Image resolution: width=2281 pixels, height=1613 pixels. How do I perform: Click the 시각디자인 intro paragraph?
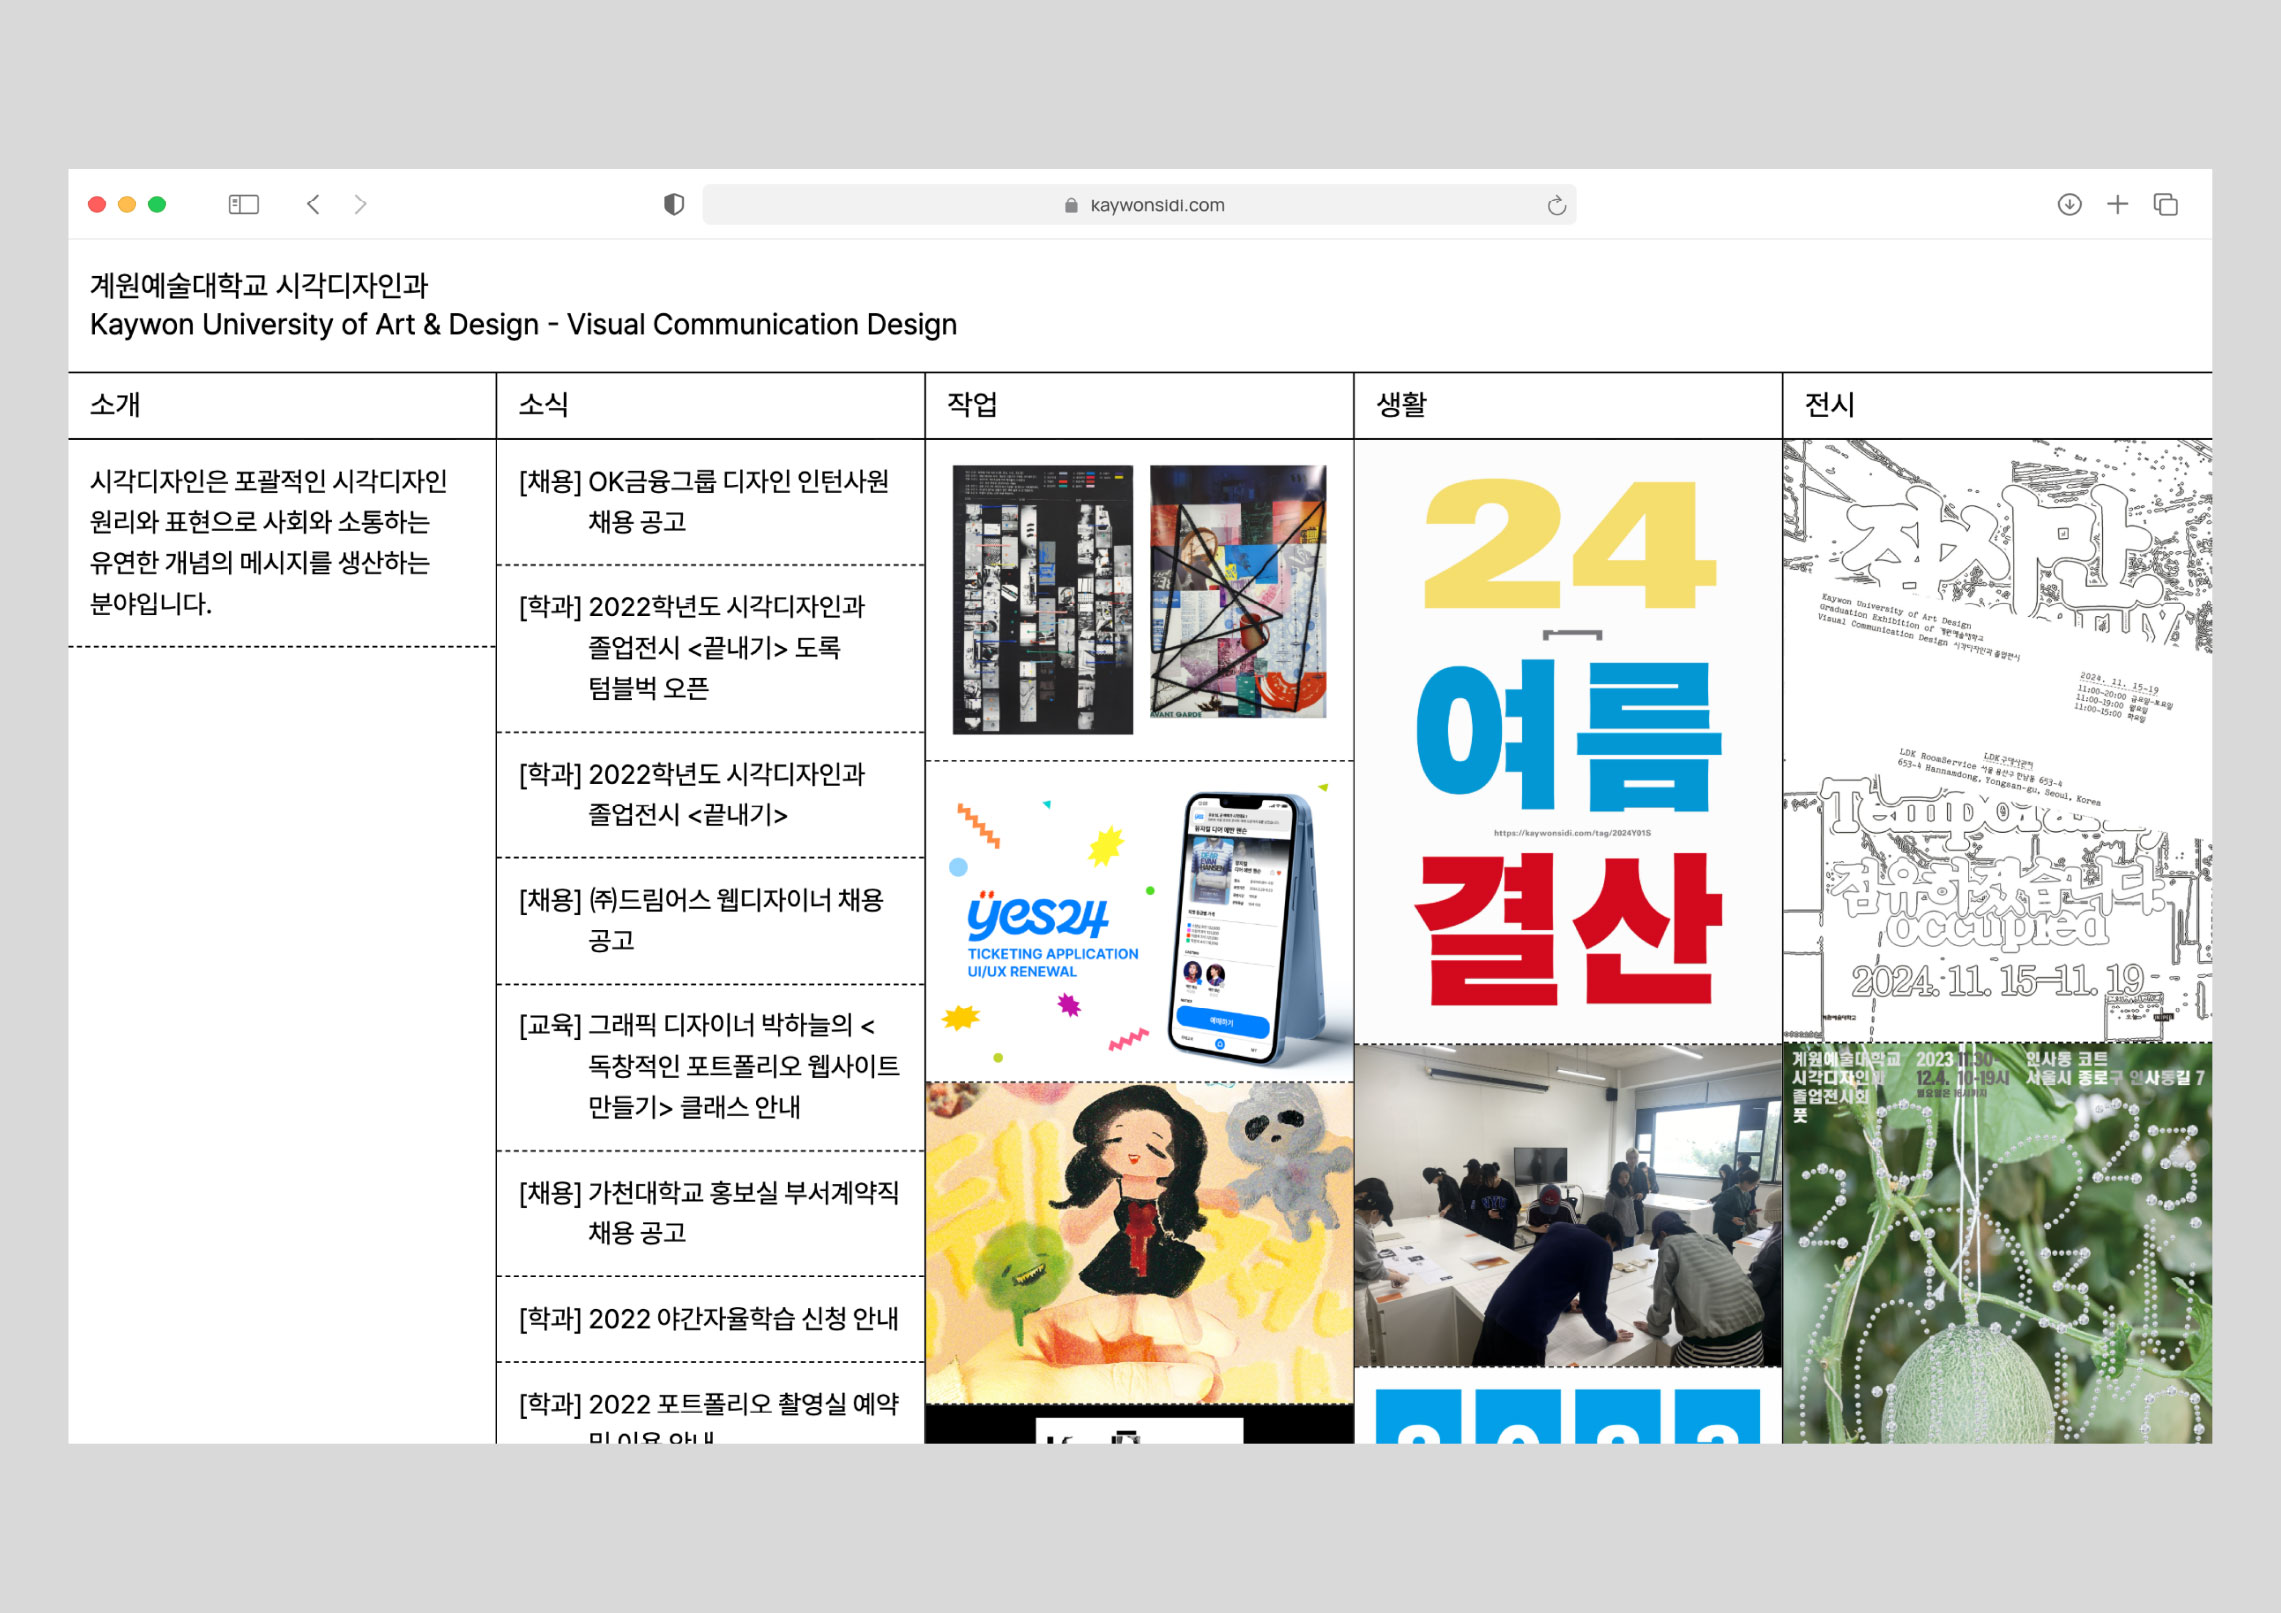pyautogui.click(x=269, y=543)
